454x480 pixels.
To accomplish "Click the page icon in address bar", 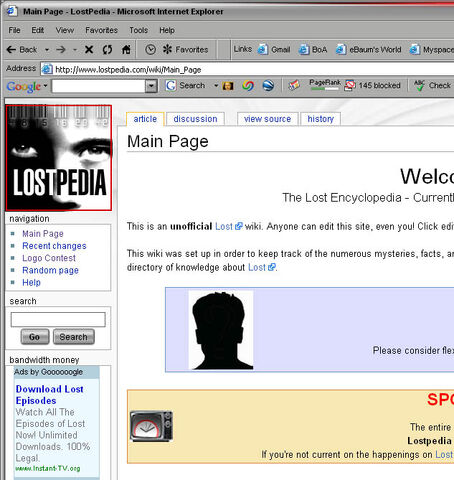I will (x=47, y=69).
